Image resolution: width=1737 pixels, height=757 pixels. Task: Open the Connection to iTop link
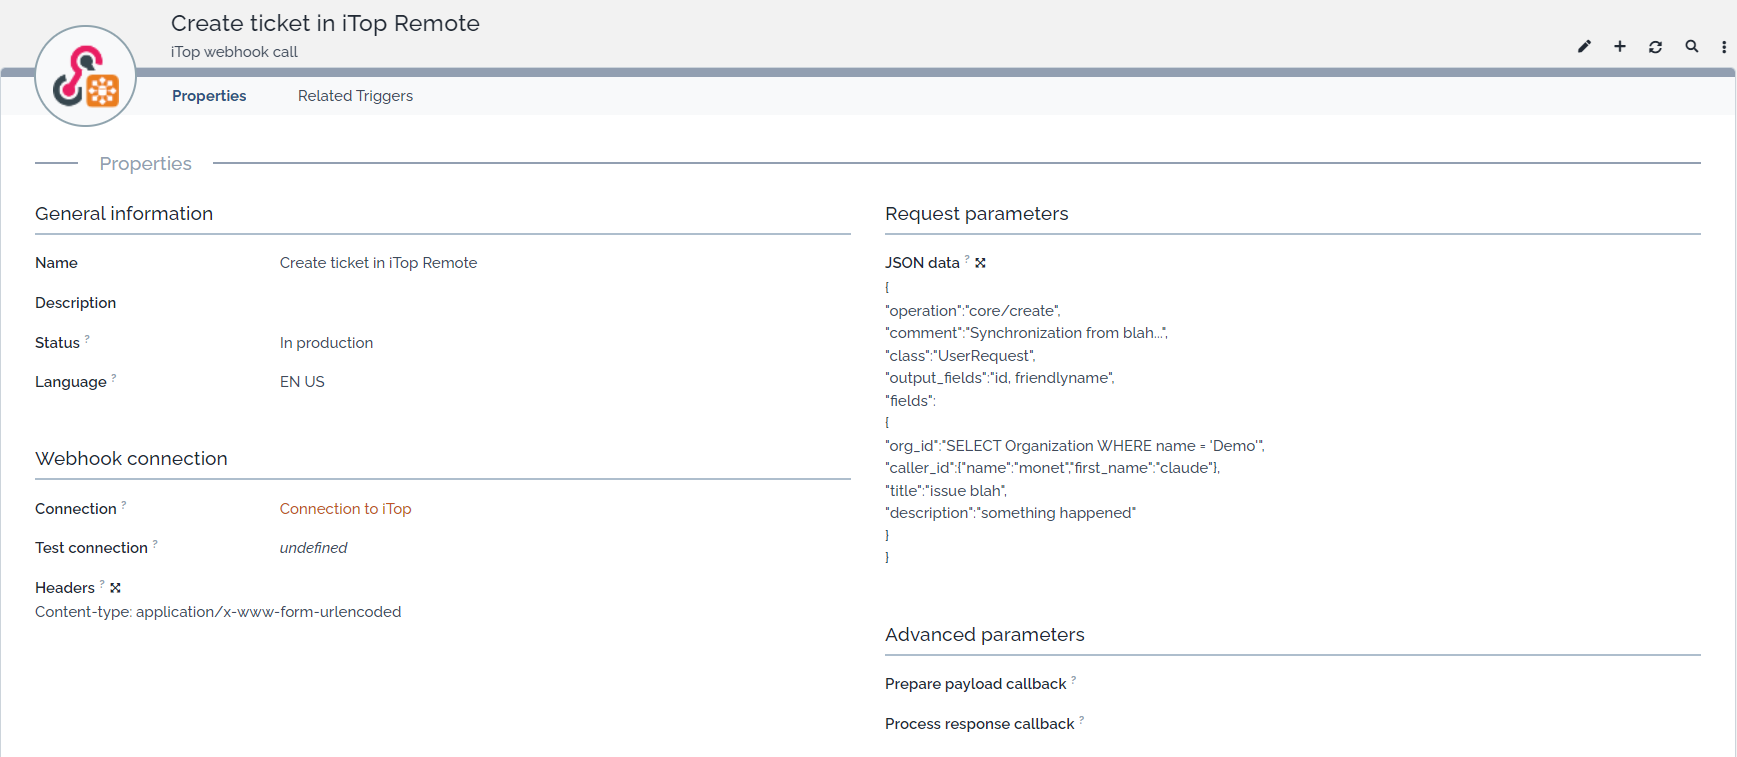click(x=345, y=509)
